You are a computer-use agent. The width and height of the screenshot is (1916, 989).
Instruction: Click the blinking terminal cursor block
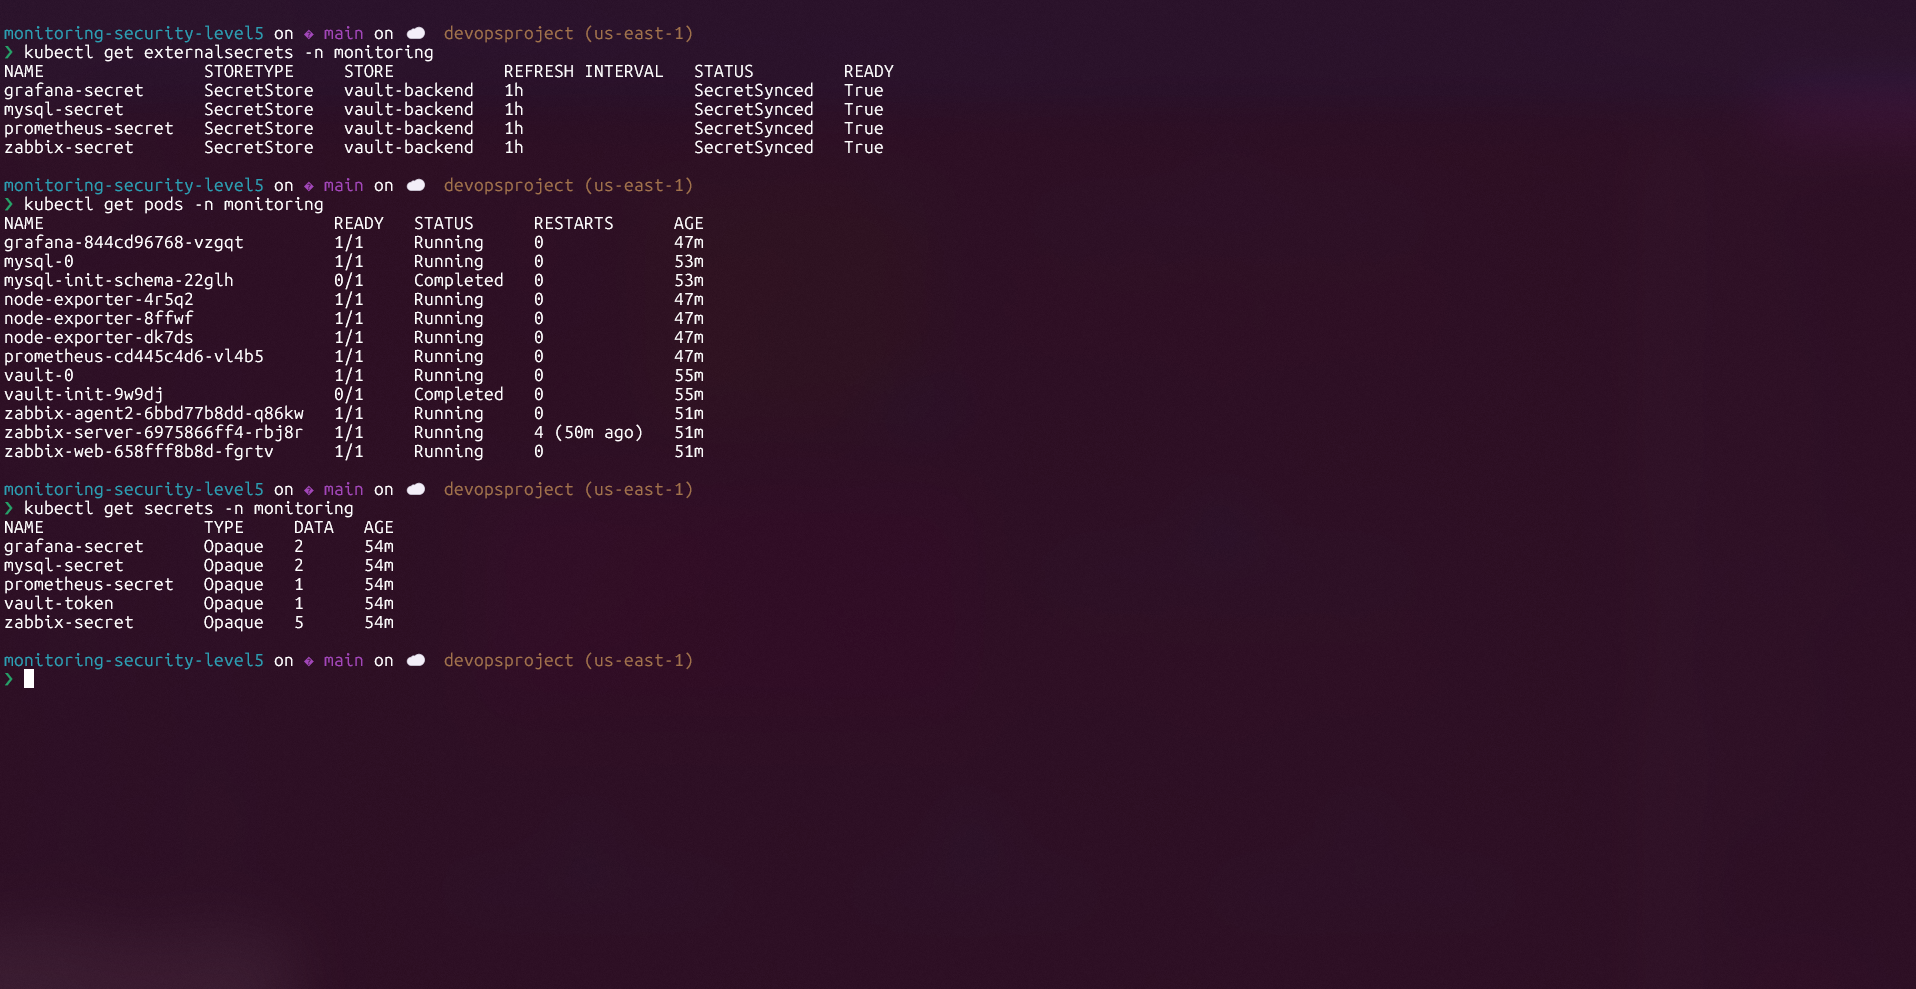coord(29,679)
